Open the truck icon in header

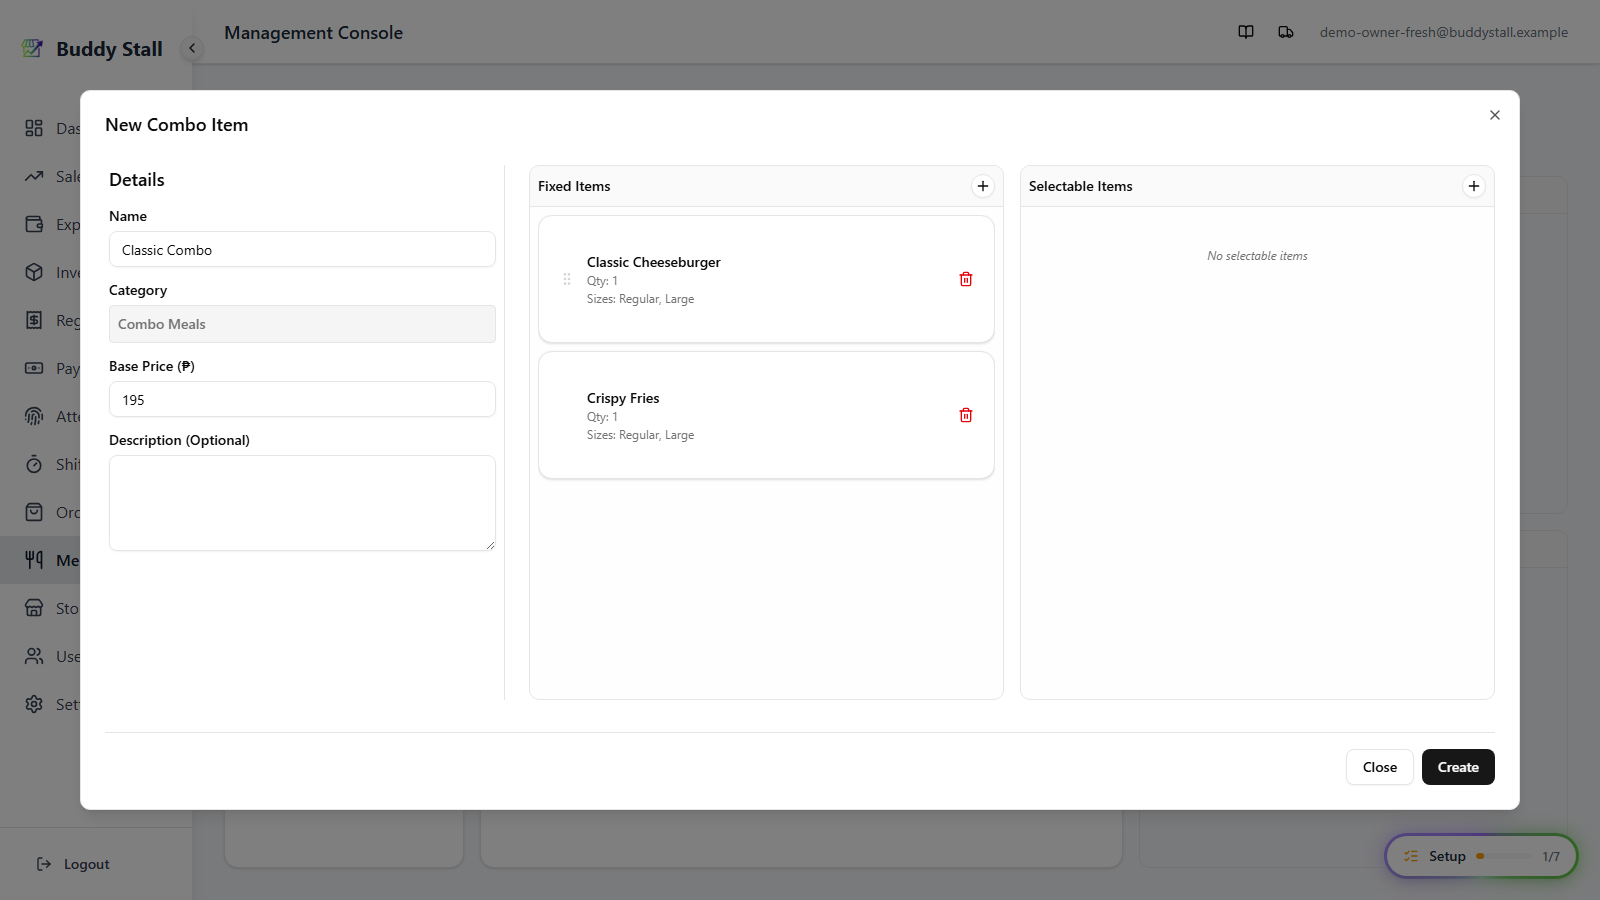1286,32
